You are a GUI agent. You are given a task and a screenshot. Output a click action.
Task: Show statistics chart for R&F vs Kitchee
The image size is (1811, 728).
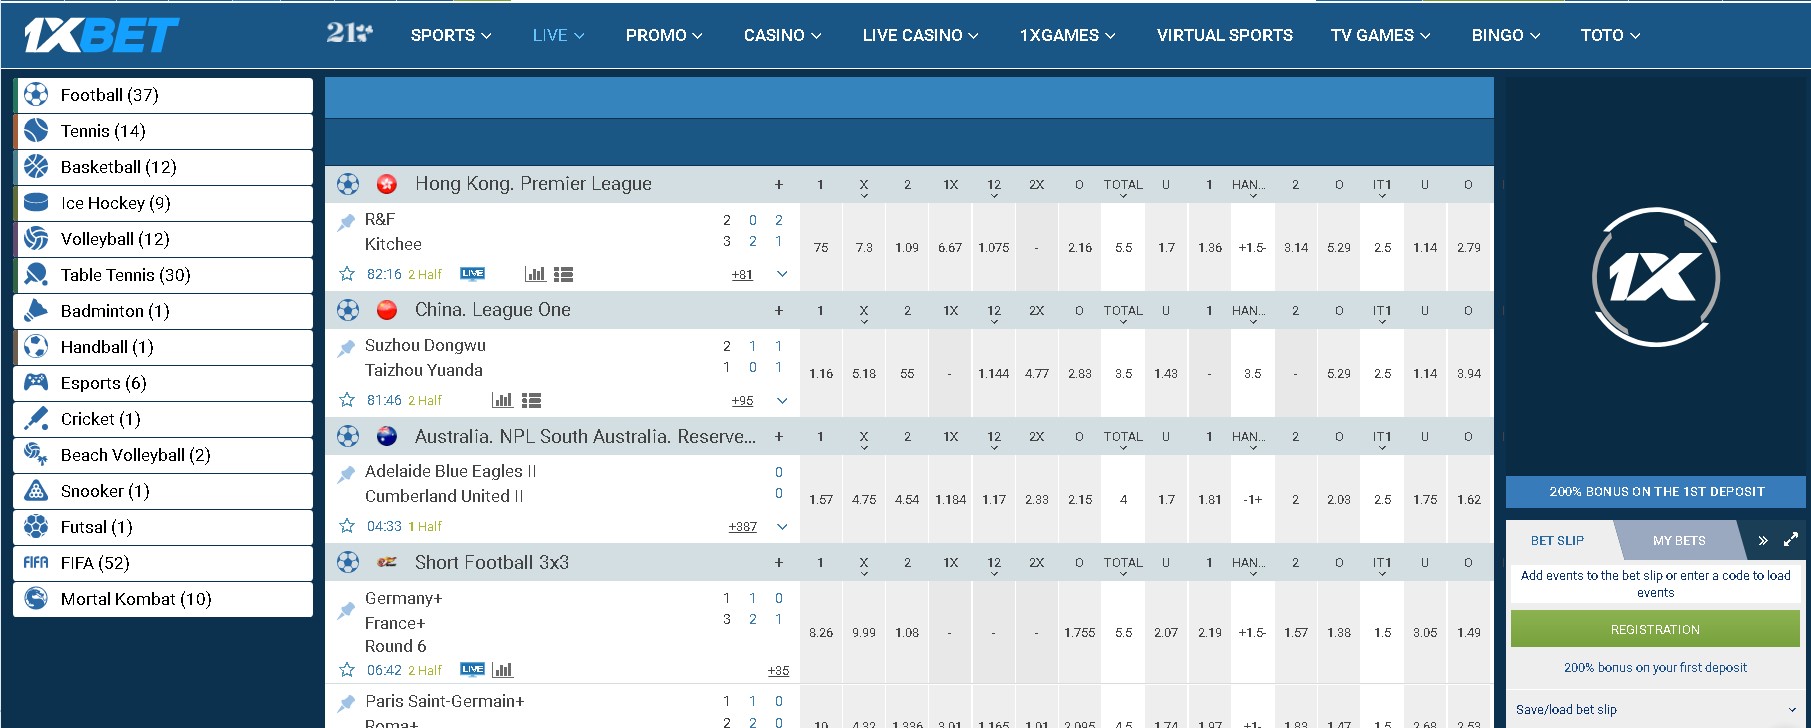point(535,274)
